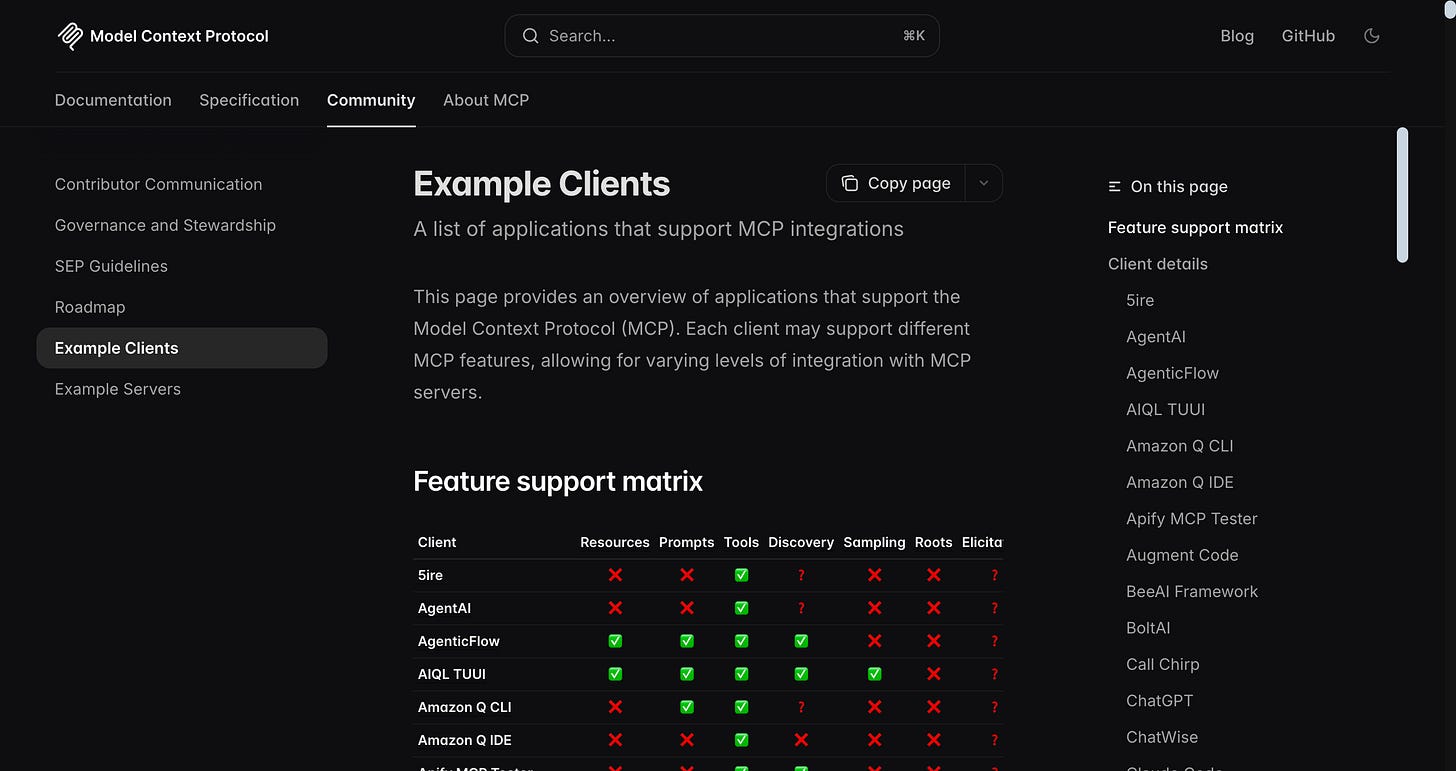Click the Tools column header

click(741, 542)
